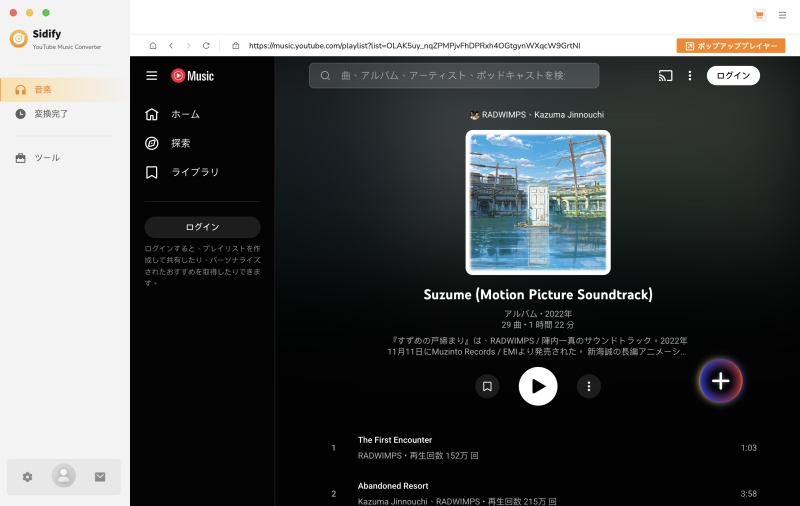The image size is (800, 506).
Task: Click the address bar URL
Action: coord(414,45)
